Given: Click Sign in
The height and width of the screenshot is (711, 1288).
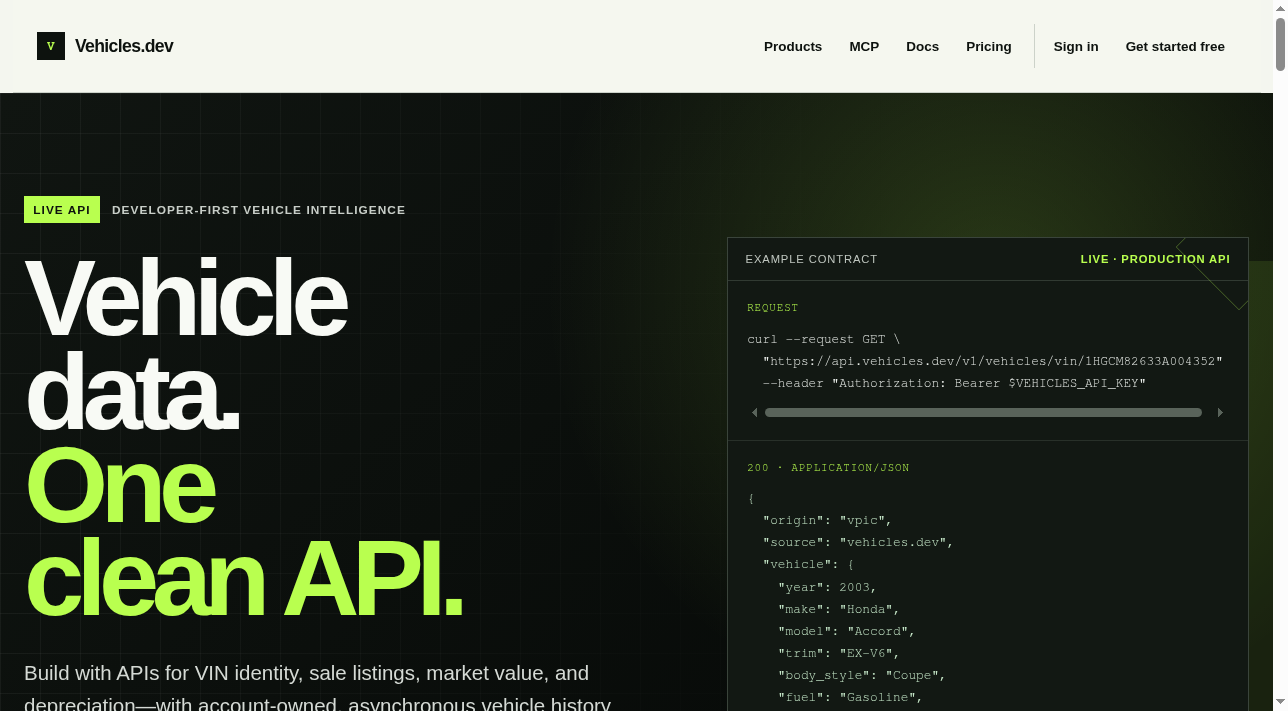Looking at the screenshot, I should [x=1076, y=46].
